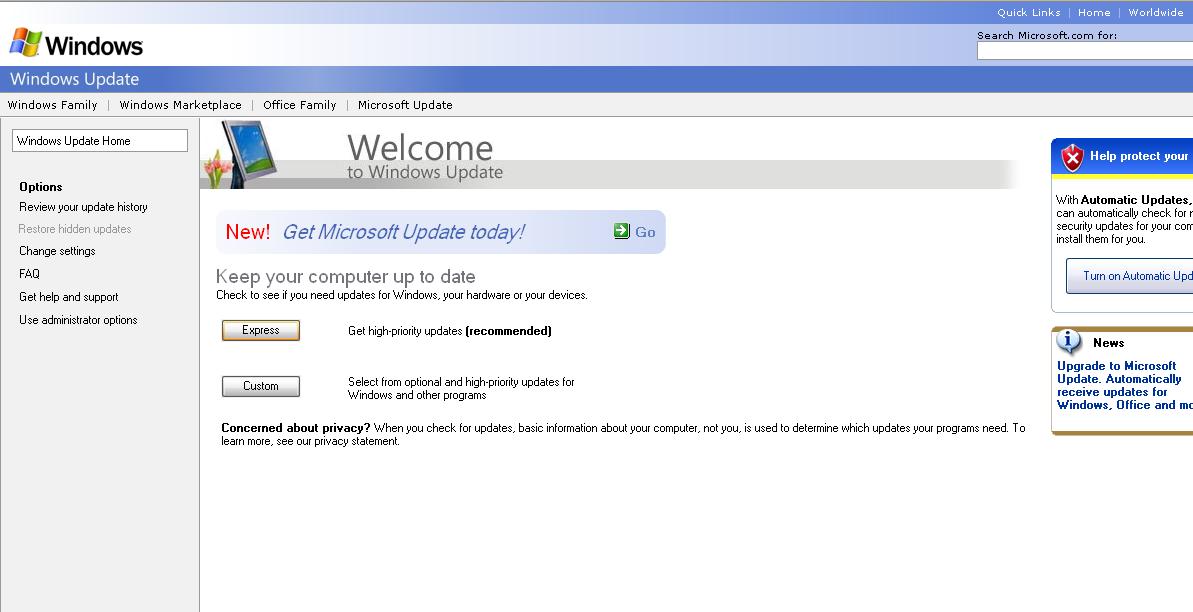Click the Windows logo in the header

pyautogui.click(x=76, y=44)
